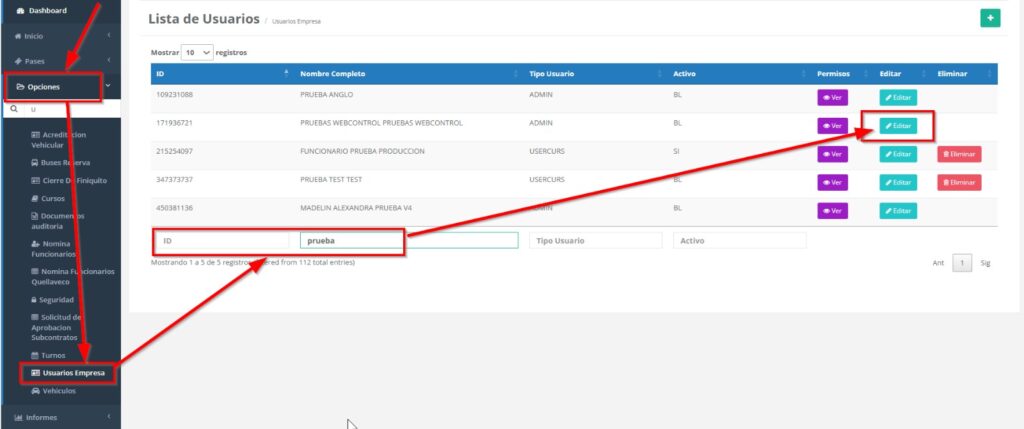The image size is (1024, 429).
Task: Collapse the Opciones sidebar menu
Action: (x=58, y=87)
